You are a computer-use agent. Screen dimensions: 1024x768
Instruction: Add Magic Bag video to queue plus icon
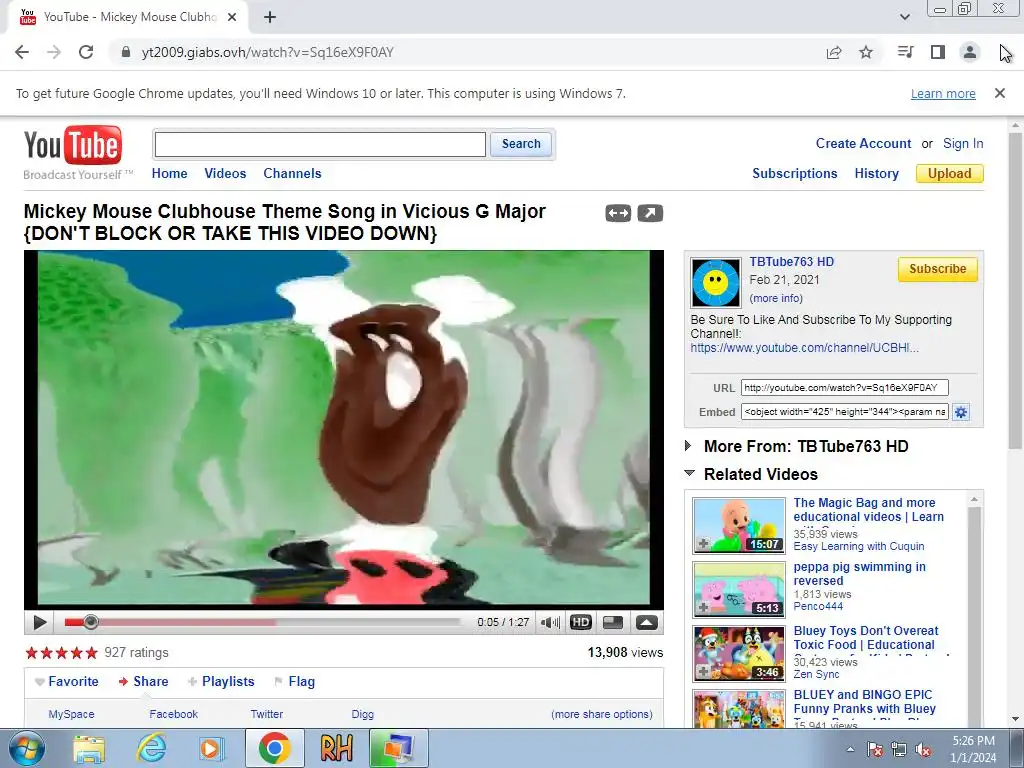tap(703, 543)
